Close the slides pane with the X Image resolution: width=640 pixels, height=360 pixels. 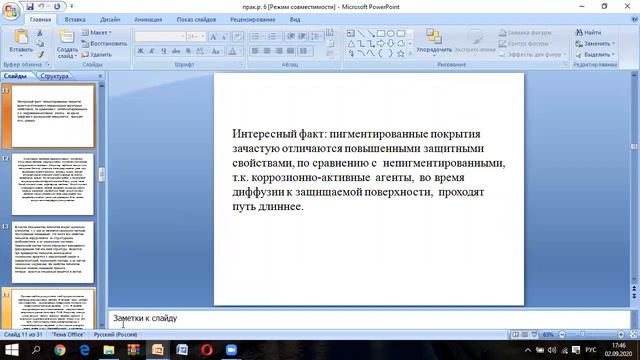(x=100, y=76)
